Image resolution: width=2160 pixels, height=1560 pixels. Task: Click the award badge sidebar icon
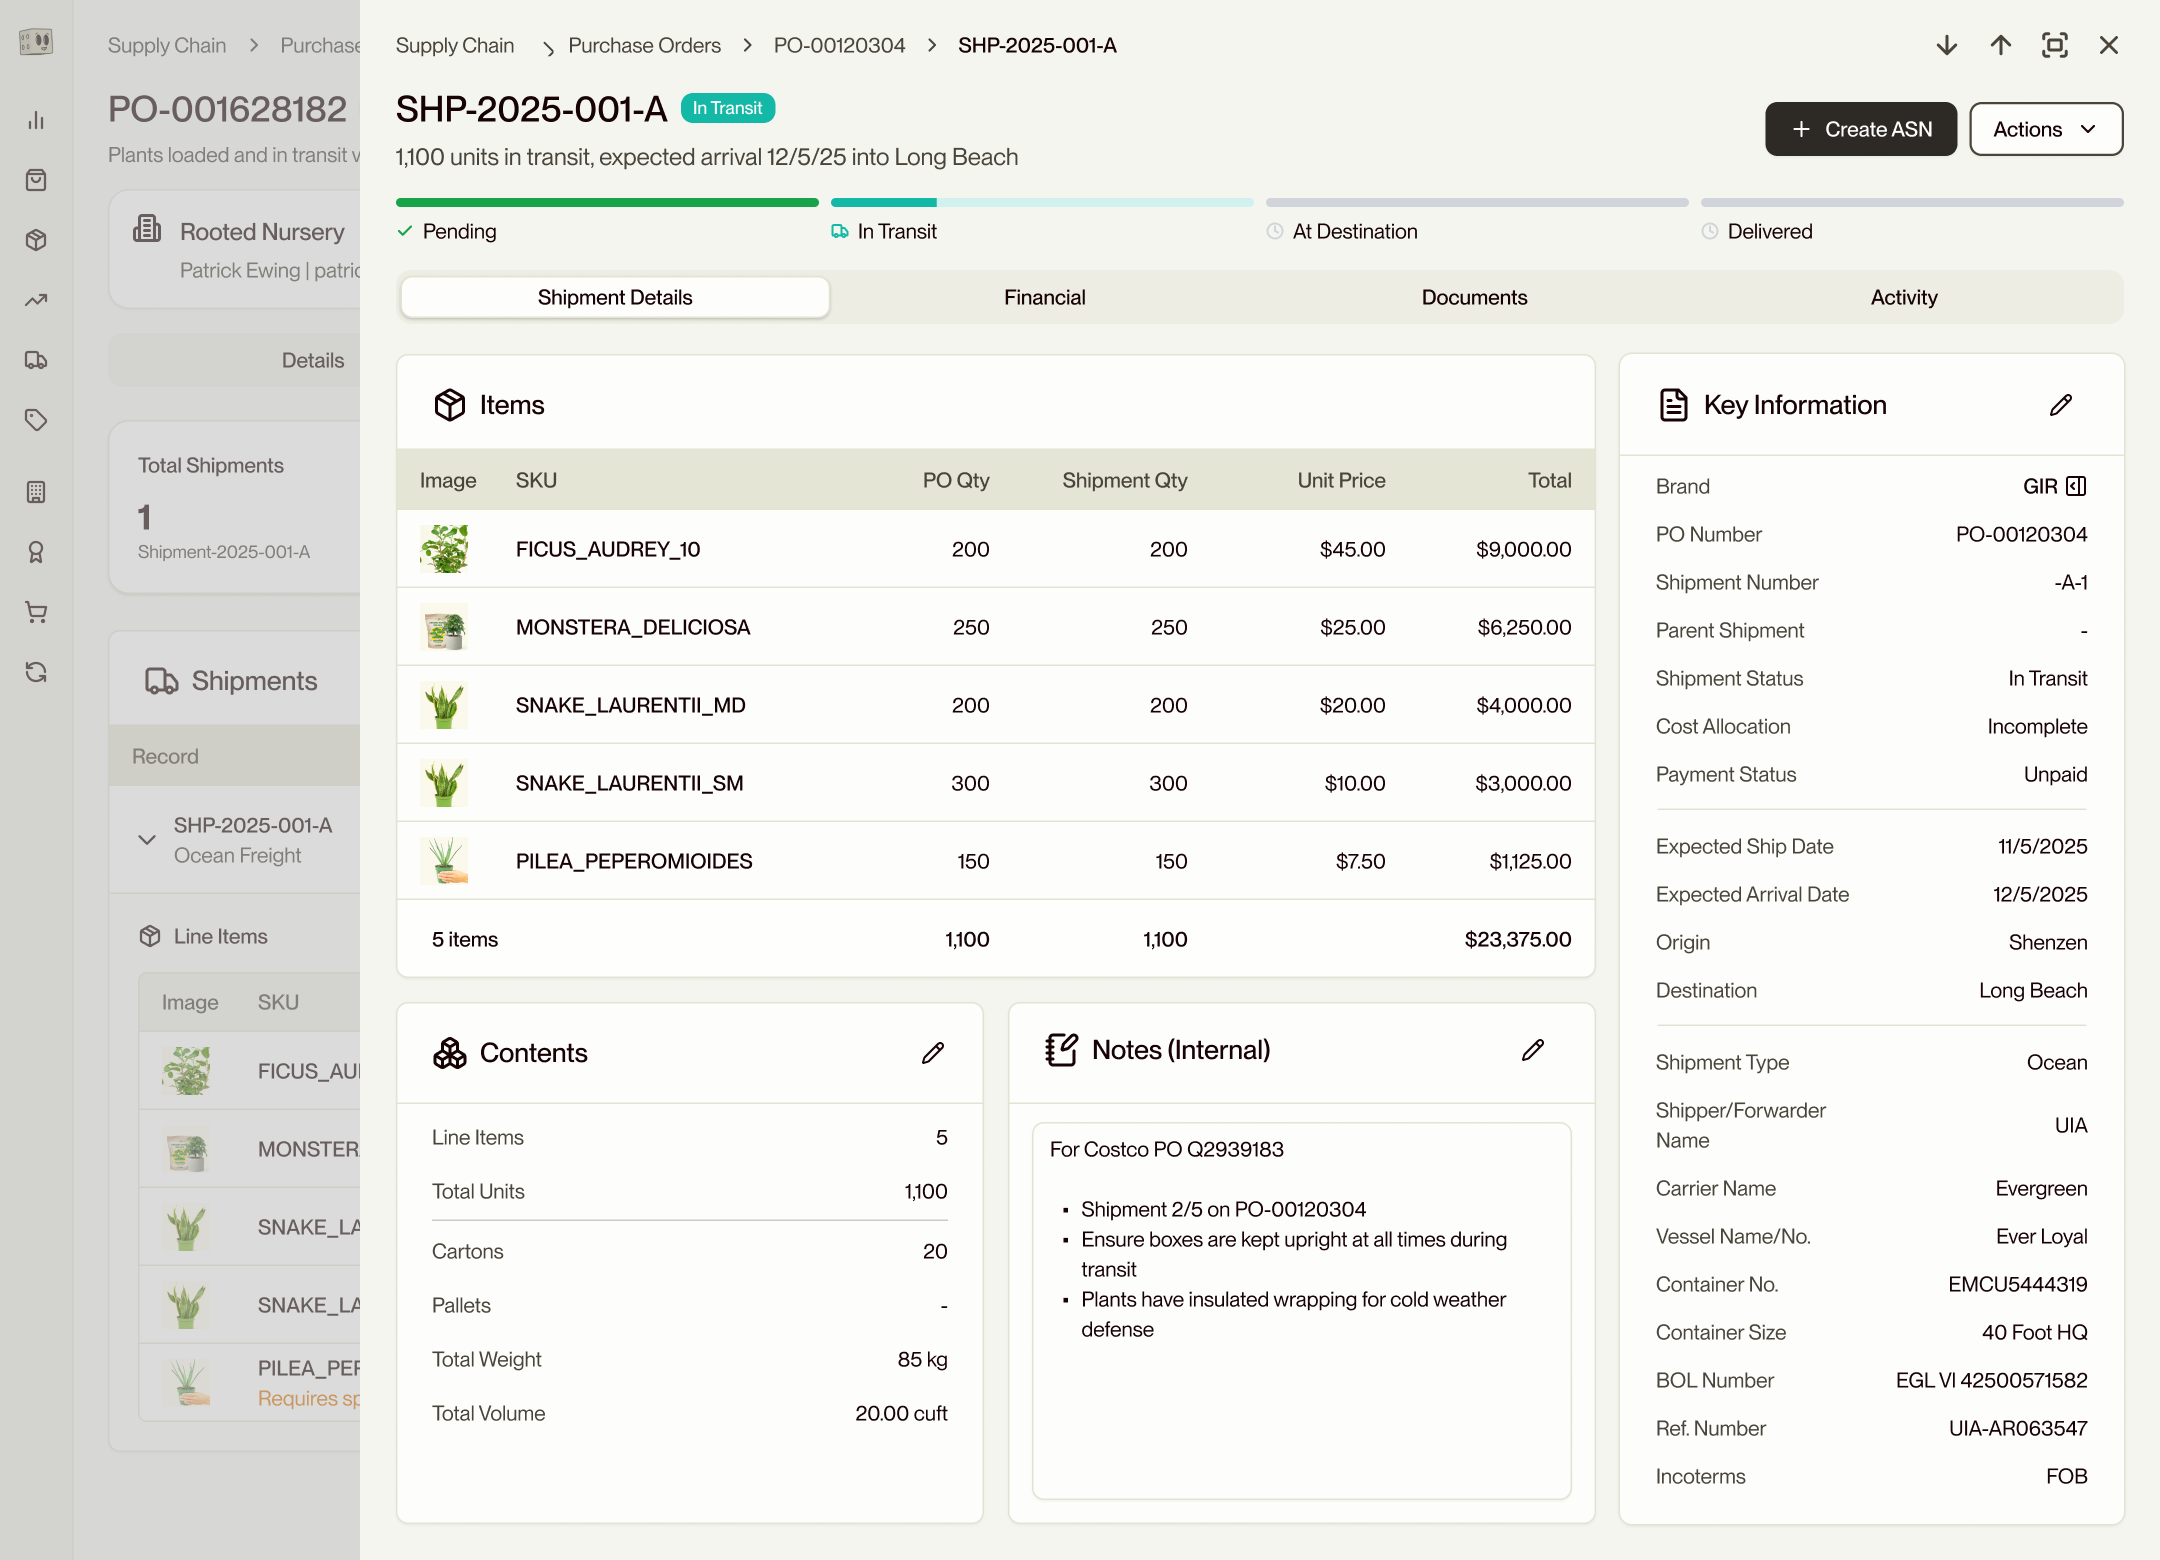tap(36, 552)
